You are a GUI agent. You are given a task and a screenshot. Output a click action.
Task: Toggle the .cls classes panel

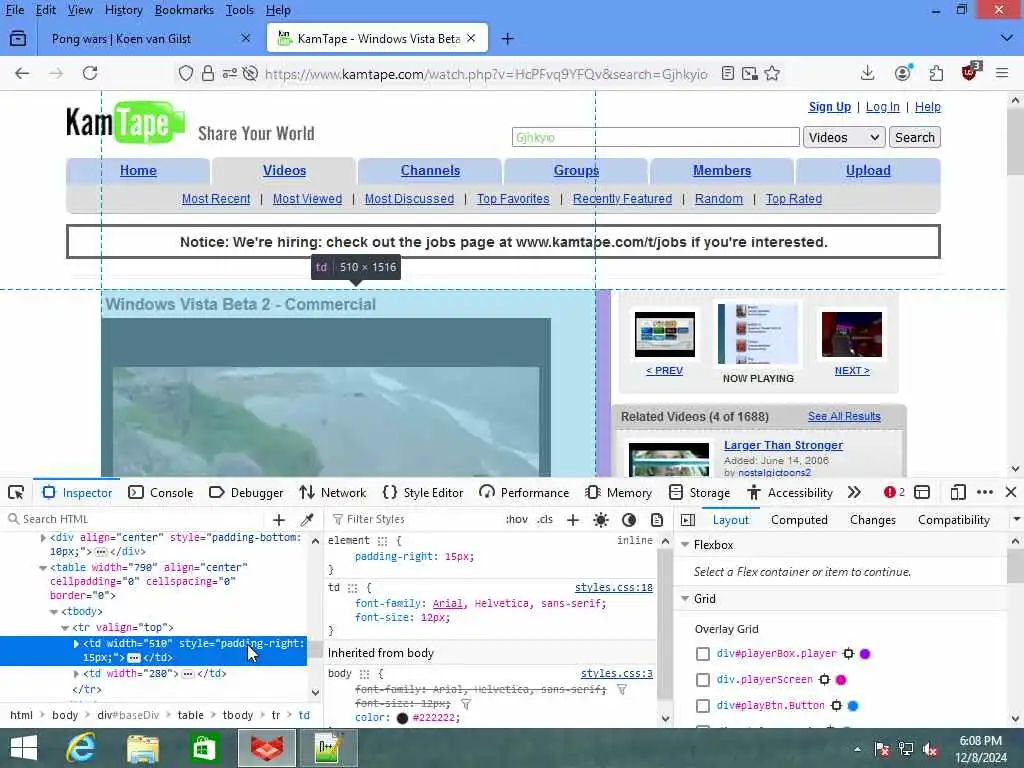545,519
